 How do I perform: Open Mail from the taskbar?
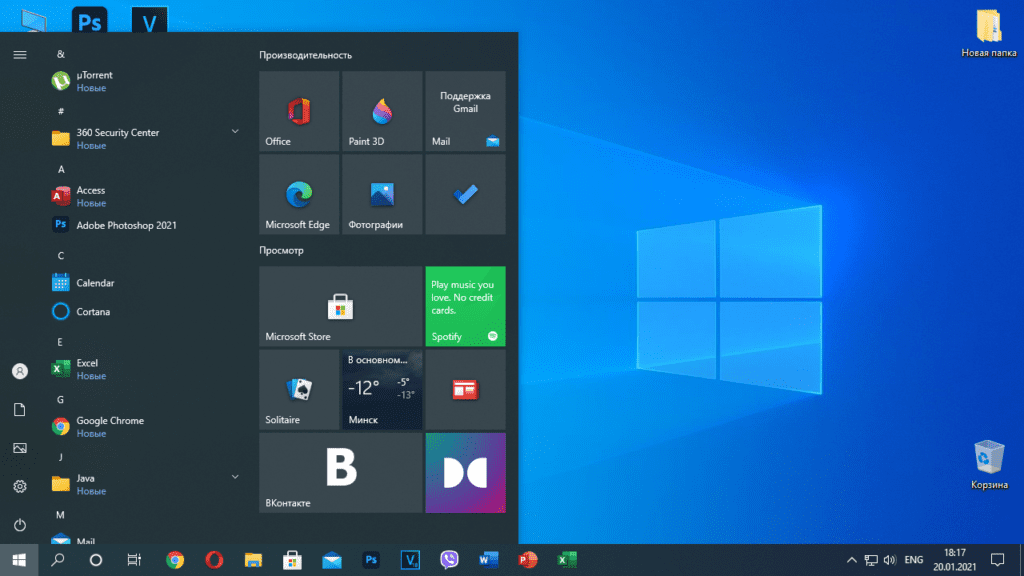coord(332,560)
